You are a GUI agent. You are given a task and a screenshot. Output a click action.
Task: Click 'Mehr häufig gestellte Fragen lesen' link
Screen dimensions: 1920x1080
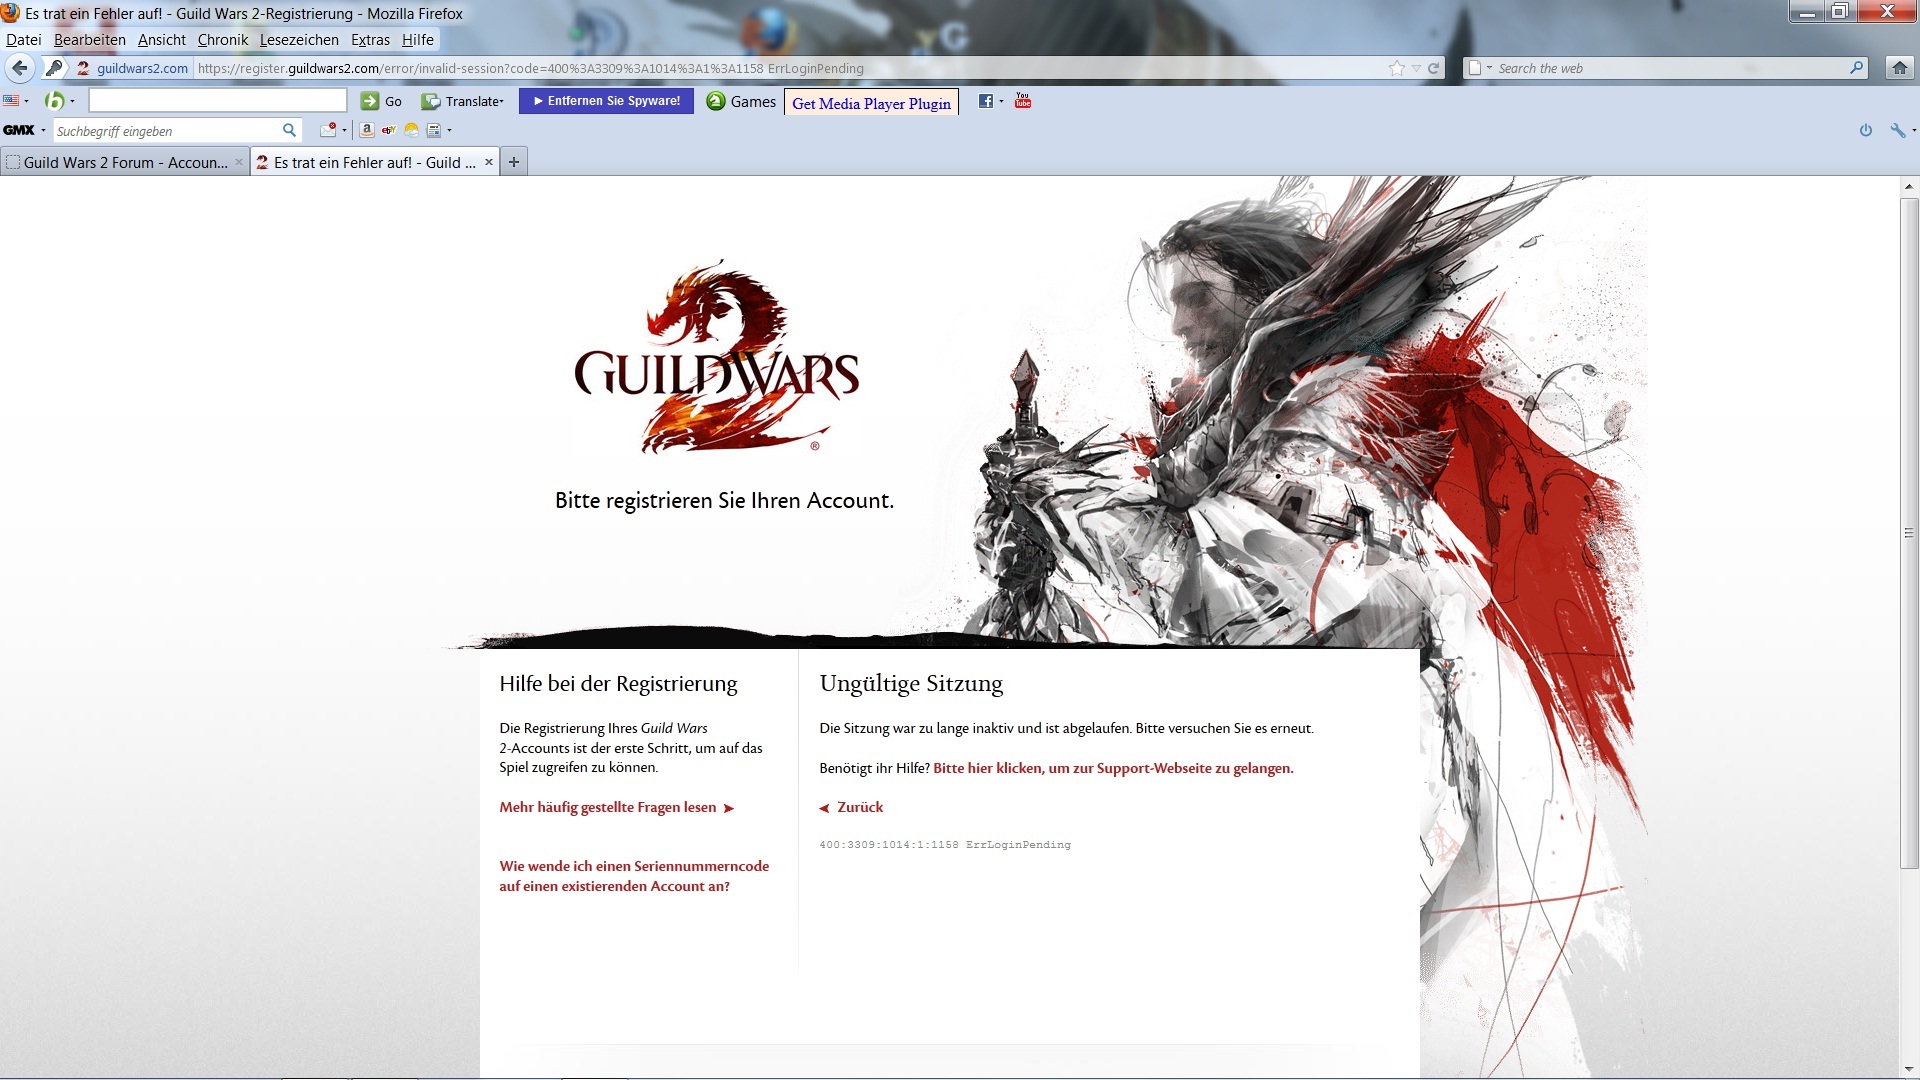coord(617,807)
